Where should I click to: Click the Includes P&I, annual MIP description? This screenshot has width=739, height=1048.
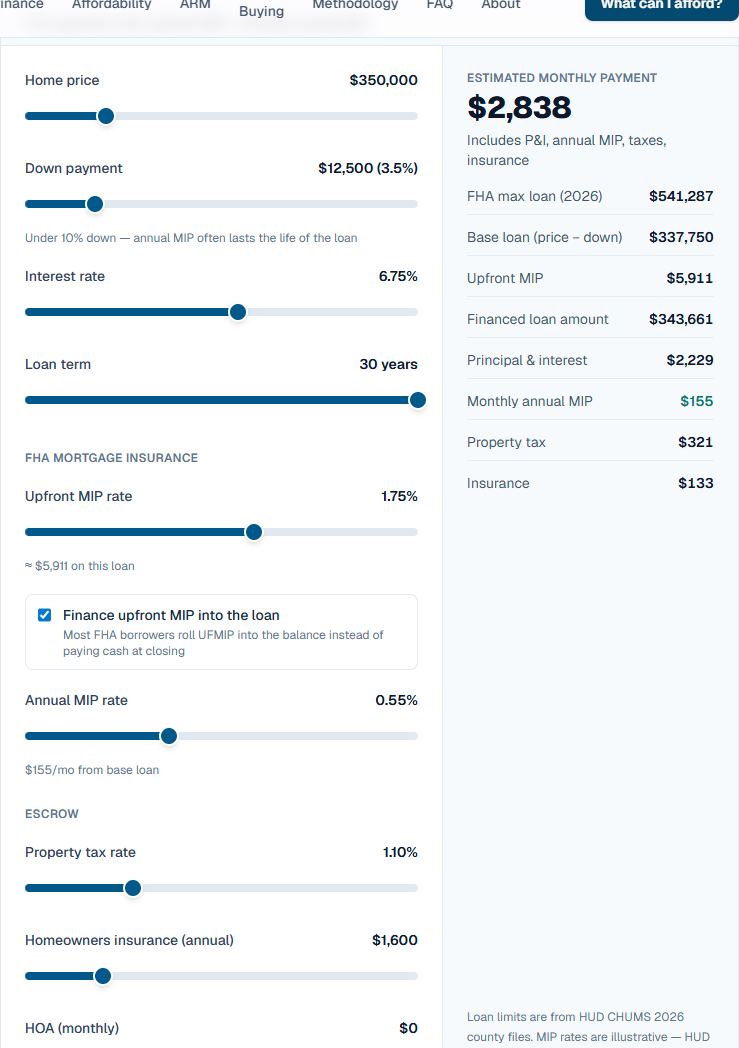point(567,150)
